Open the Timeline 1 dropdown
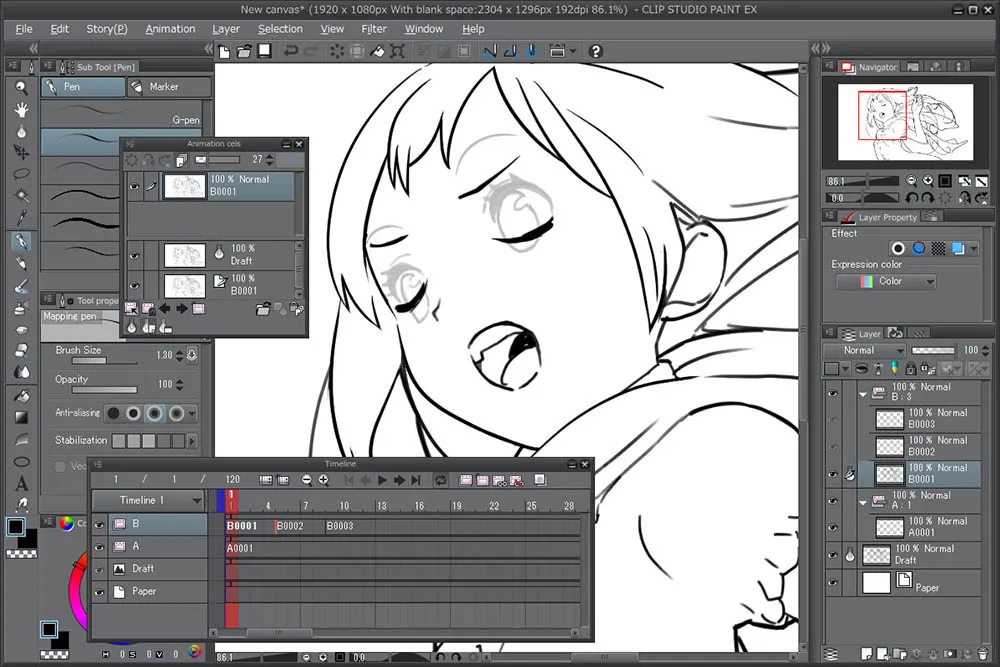The height and width of the screenshot is (667, 1000). pyautogui.click(x=197, y=499)
